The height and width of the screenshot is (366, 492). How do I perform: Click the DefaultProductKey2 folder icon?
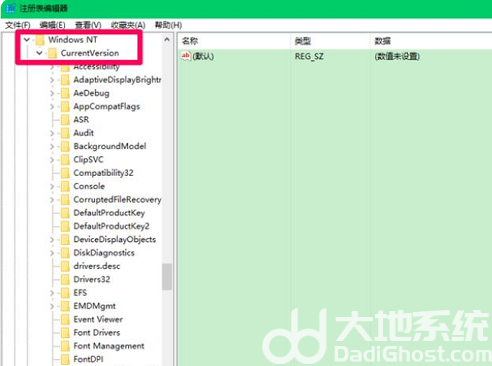(65, 226)
